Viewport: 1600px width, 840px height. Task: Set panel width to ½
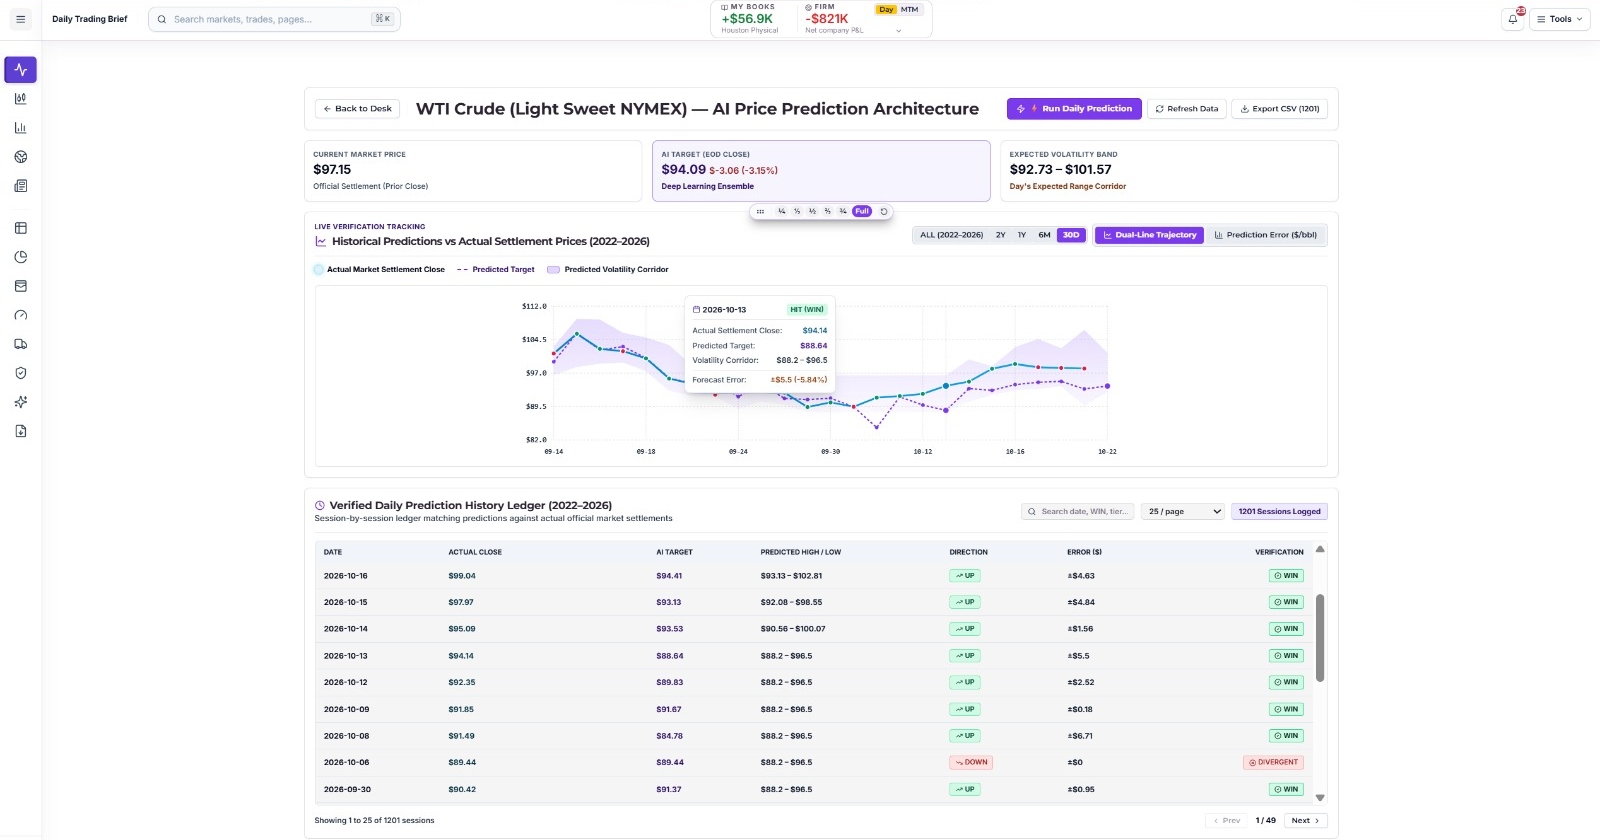point(812,211)
